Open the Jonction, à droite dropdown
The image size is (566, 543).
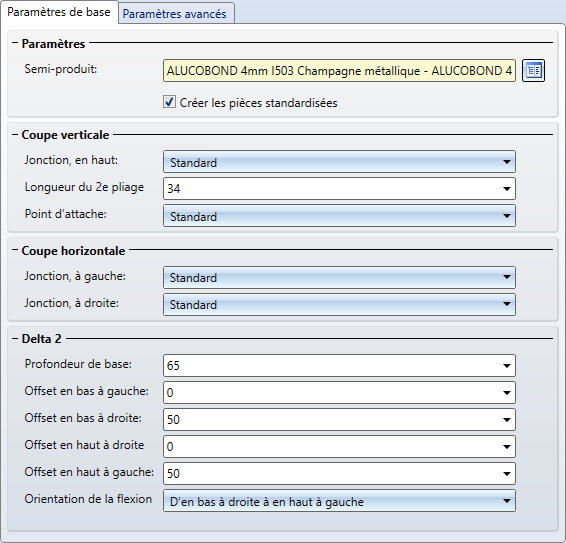coord(339,304)
